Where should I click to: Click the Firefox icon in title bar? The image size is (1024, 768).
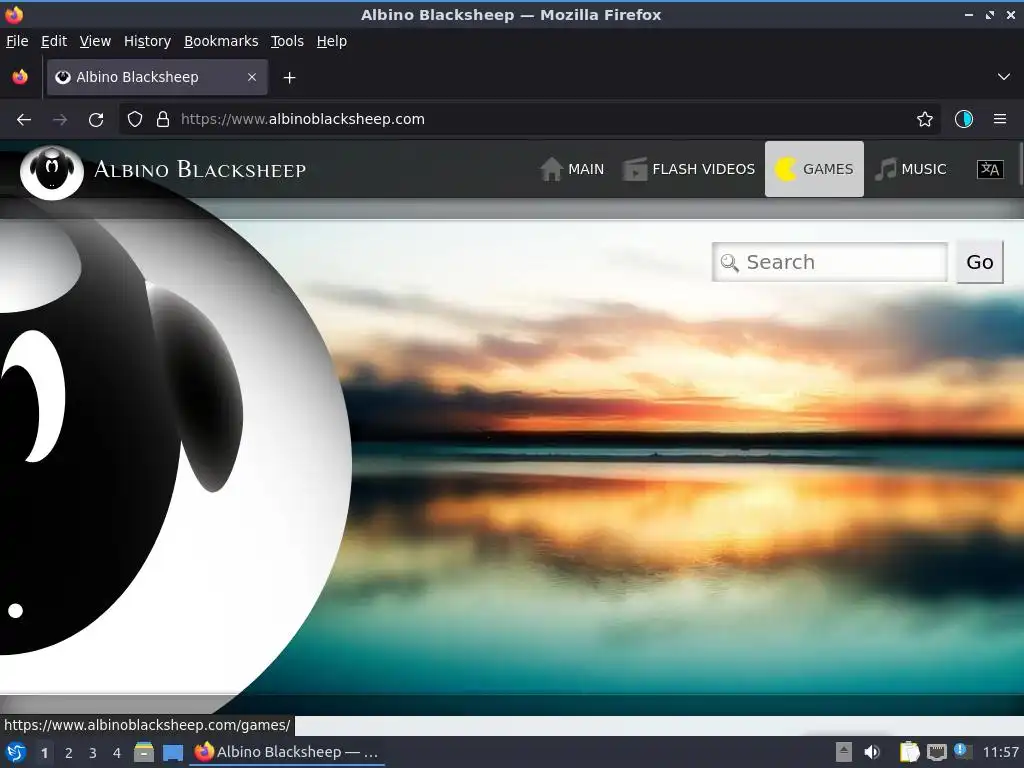click(x=14, y=14)
